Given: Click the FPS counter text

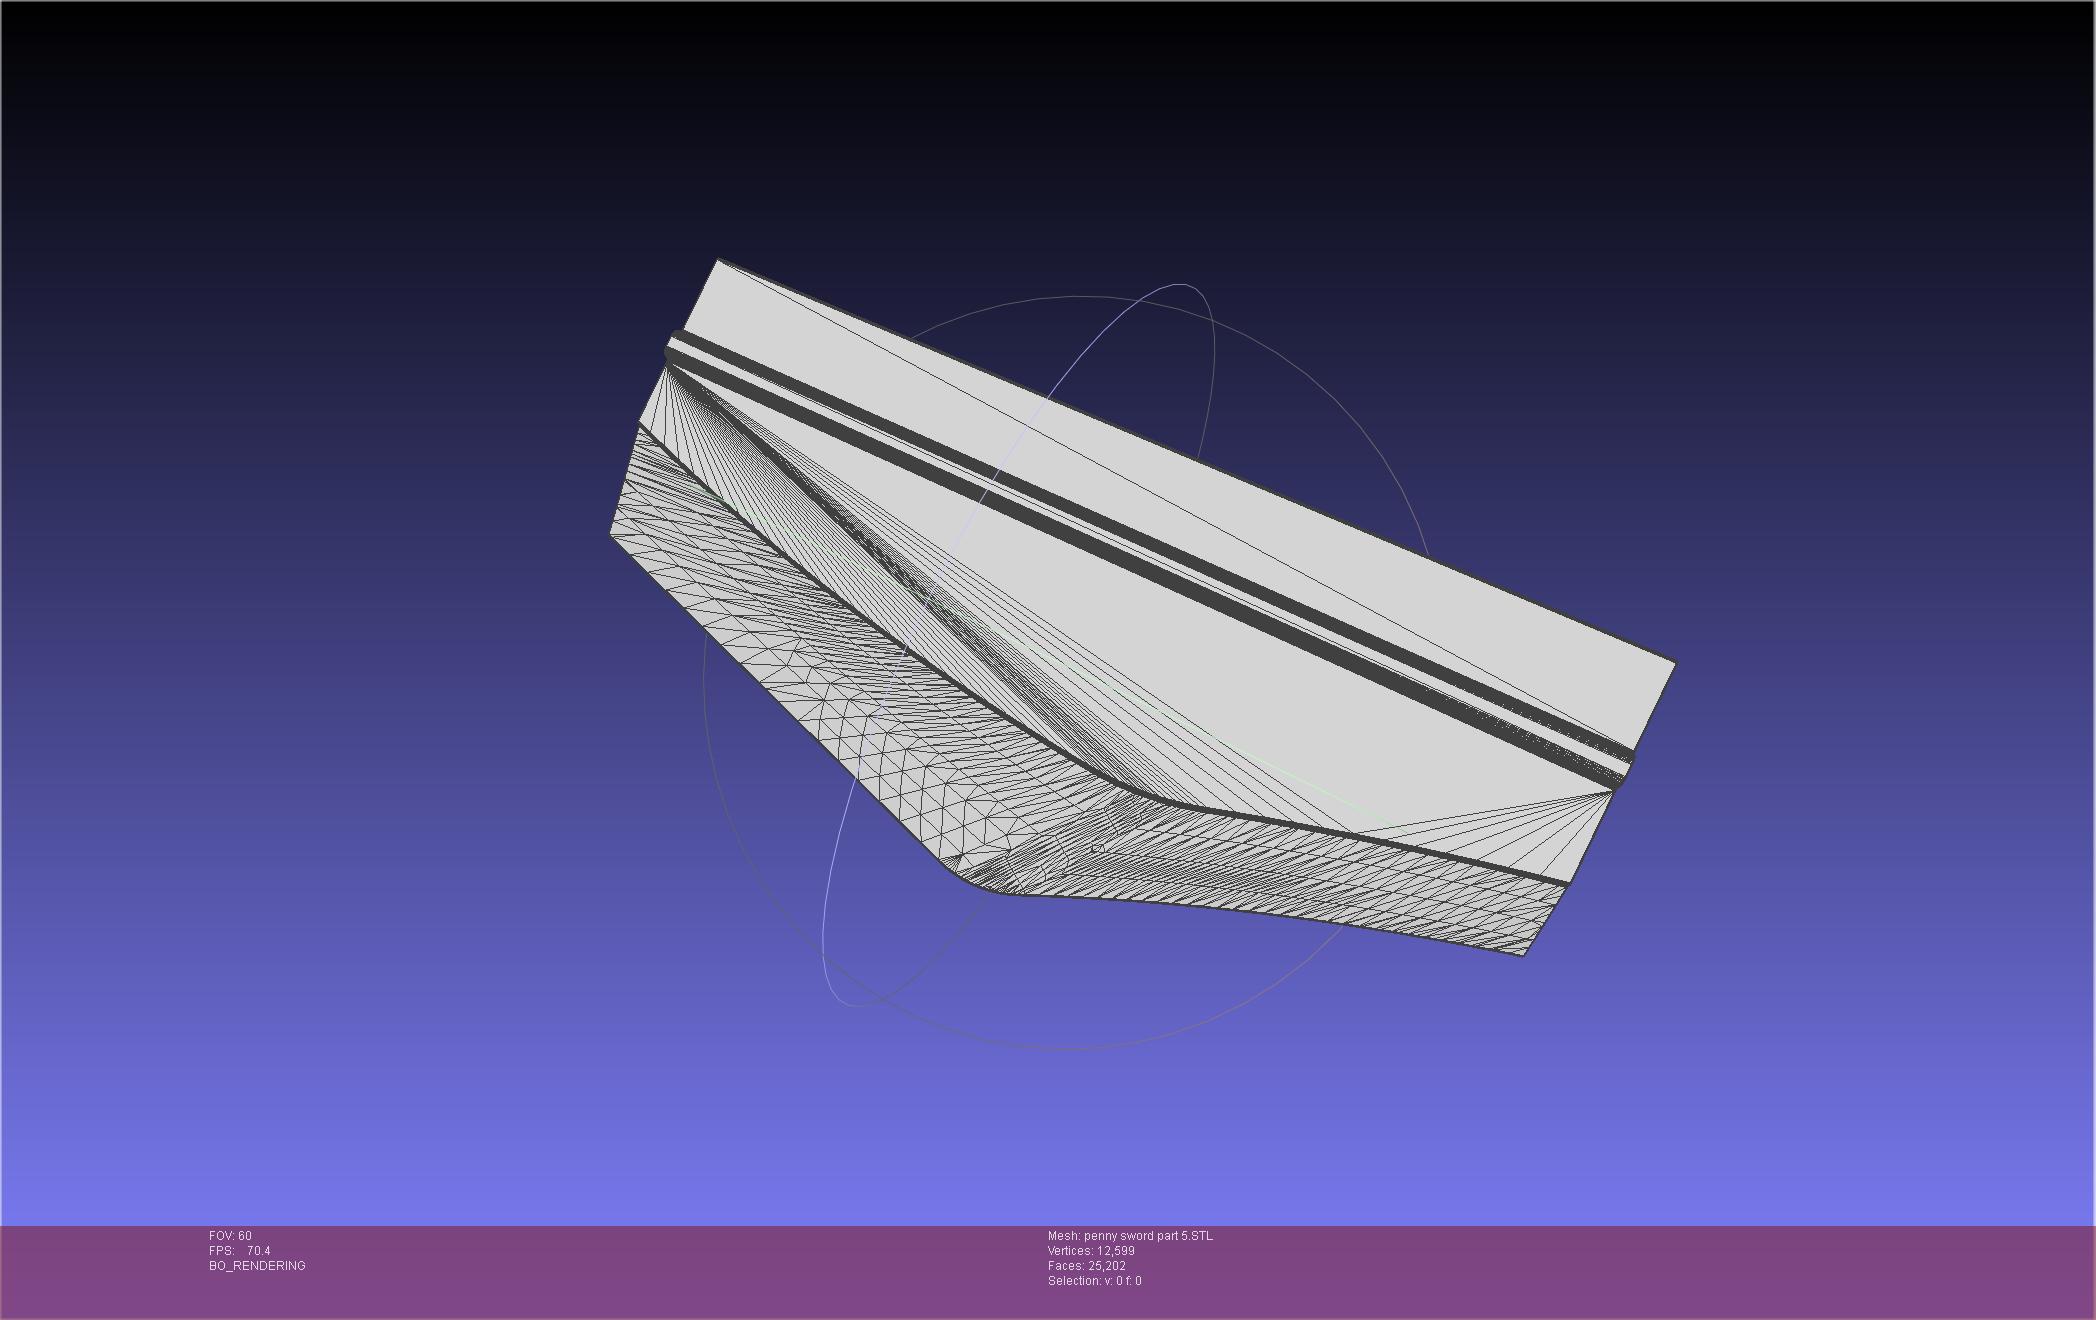Looking at the screenshot, I should [240, 1251].
